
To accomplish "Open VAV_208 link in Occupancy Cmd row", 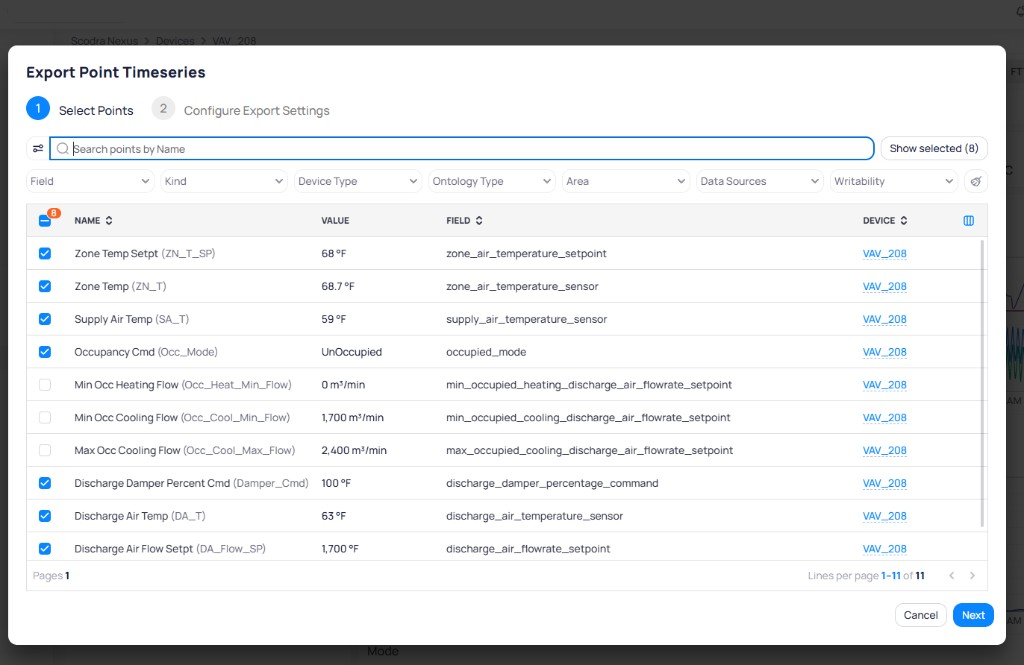I will (884, 351).
